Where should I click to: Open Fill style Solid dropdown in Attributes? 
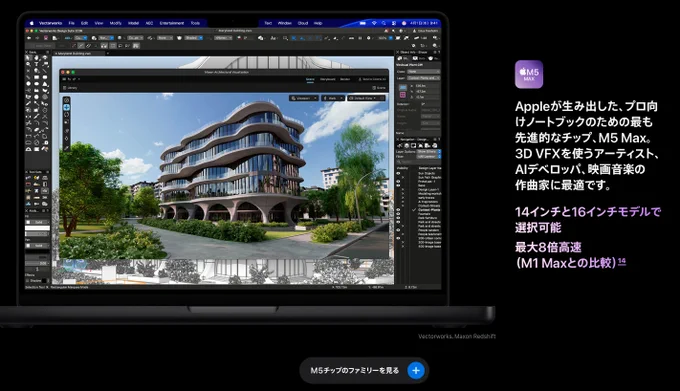coord(38,222)
